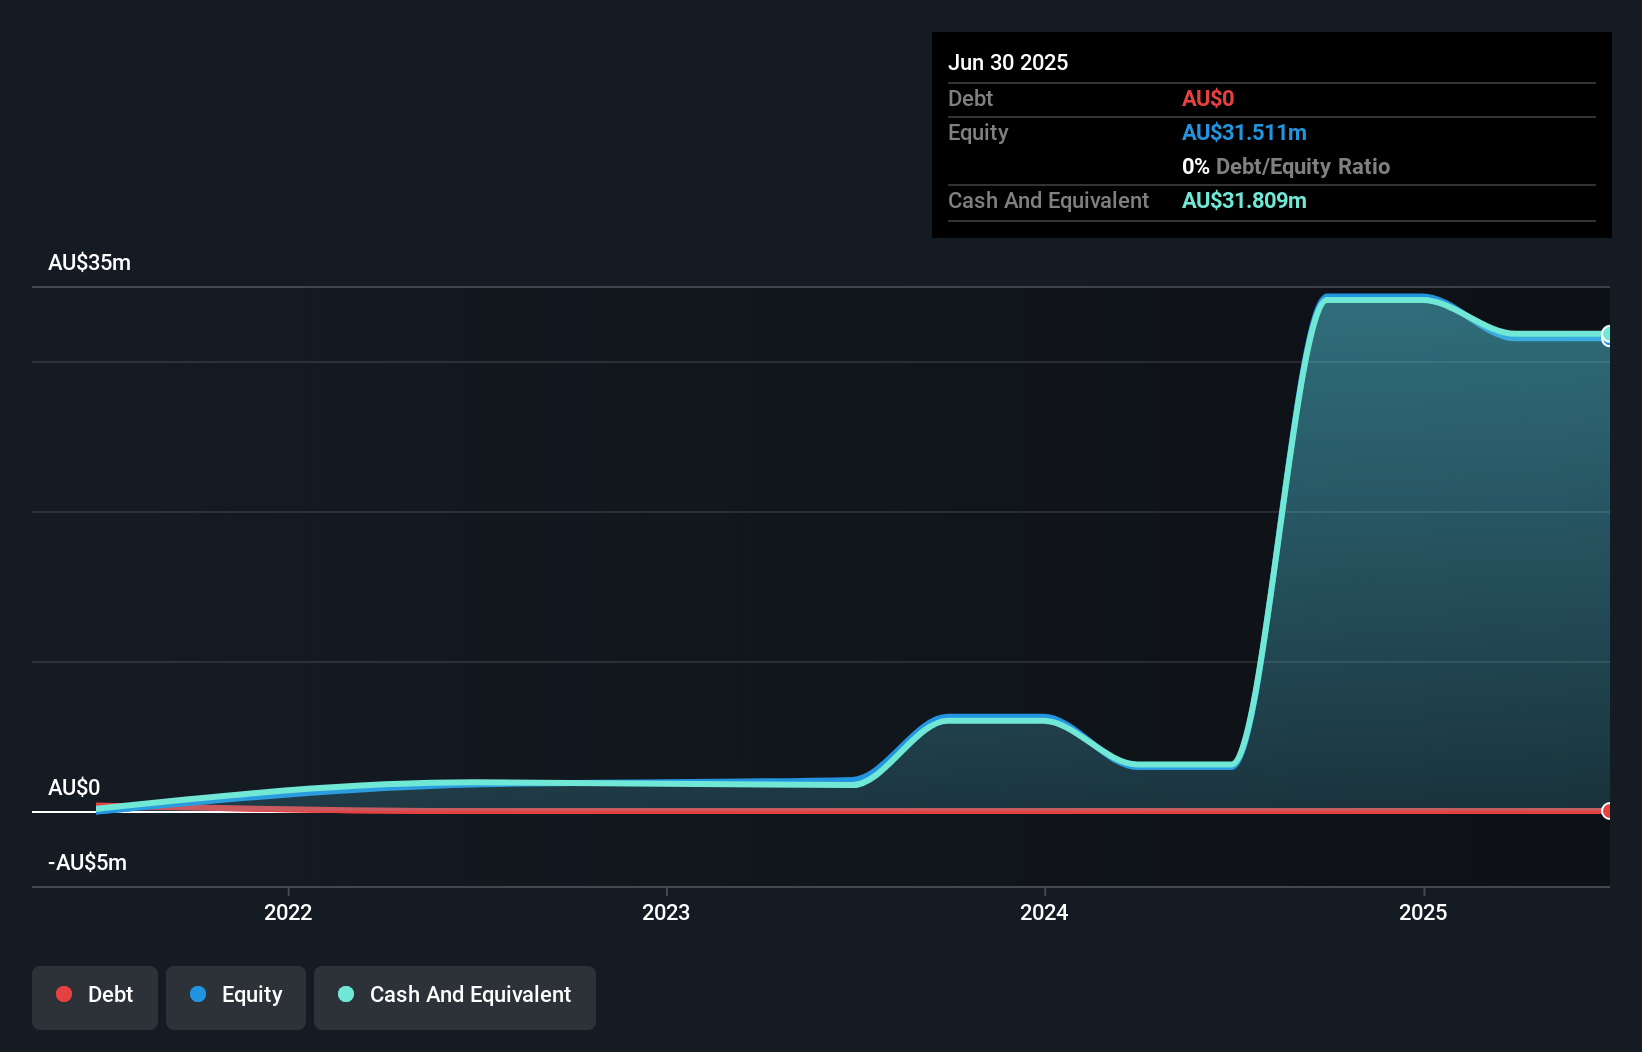1642x1052 pixels.
Task: Click the AU$31.809m Cash And Equivalent value
Action: 1244,200
